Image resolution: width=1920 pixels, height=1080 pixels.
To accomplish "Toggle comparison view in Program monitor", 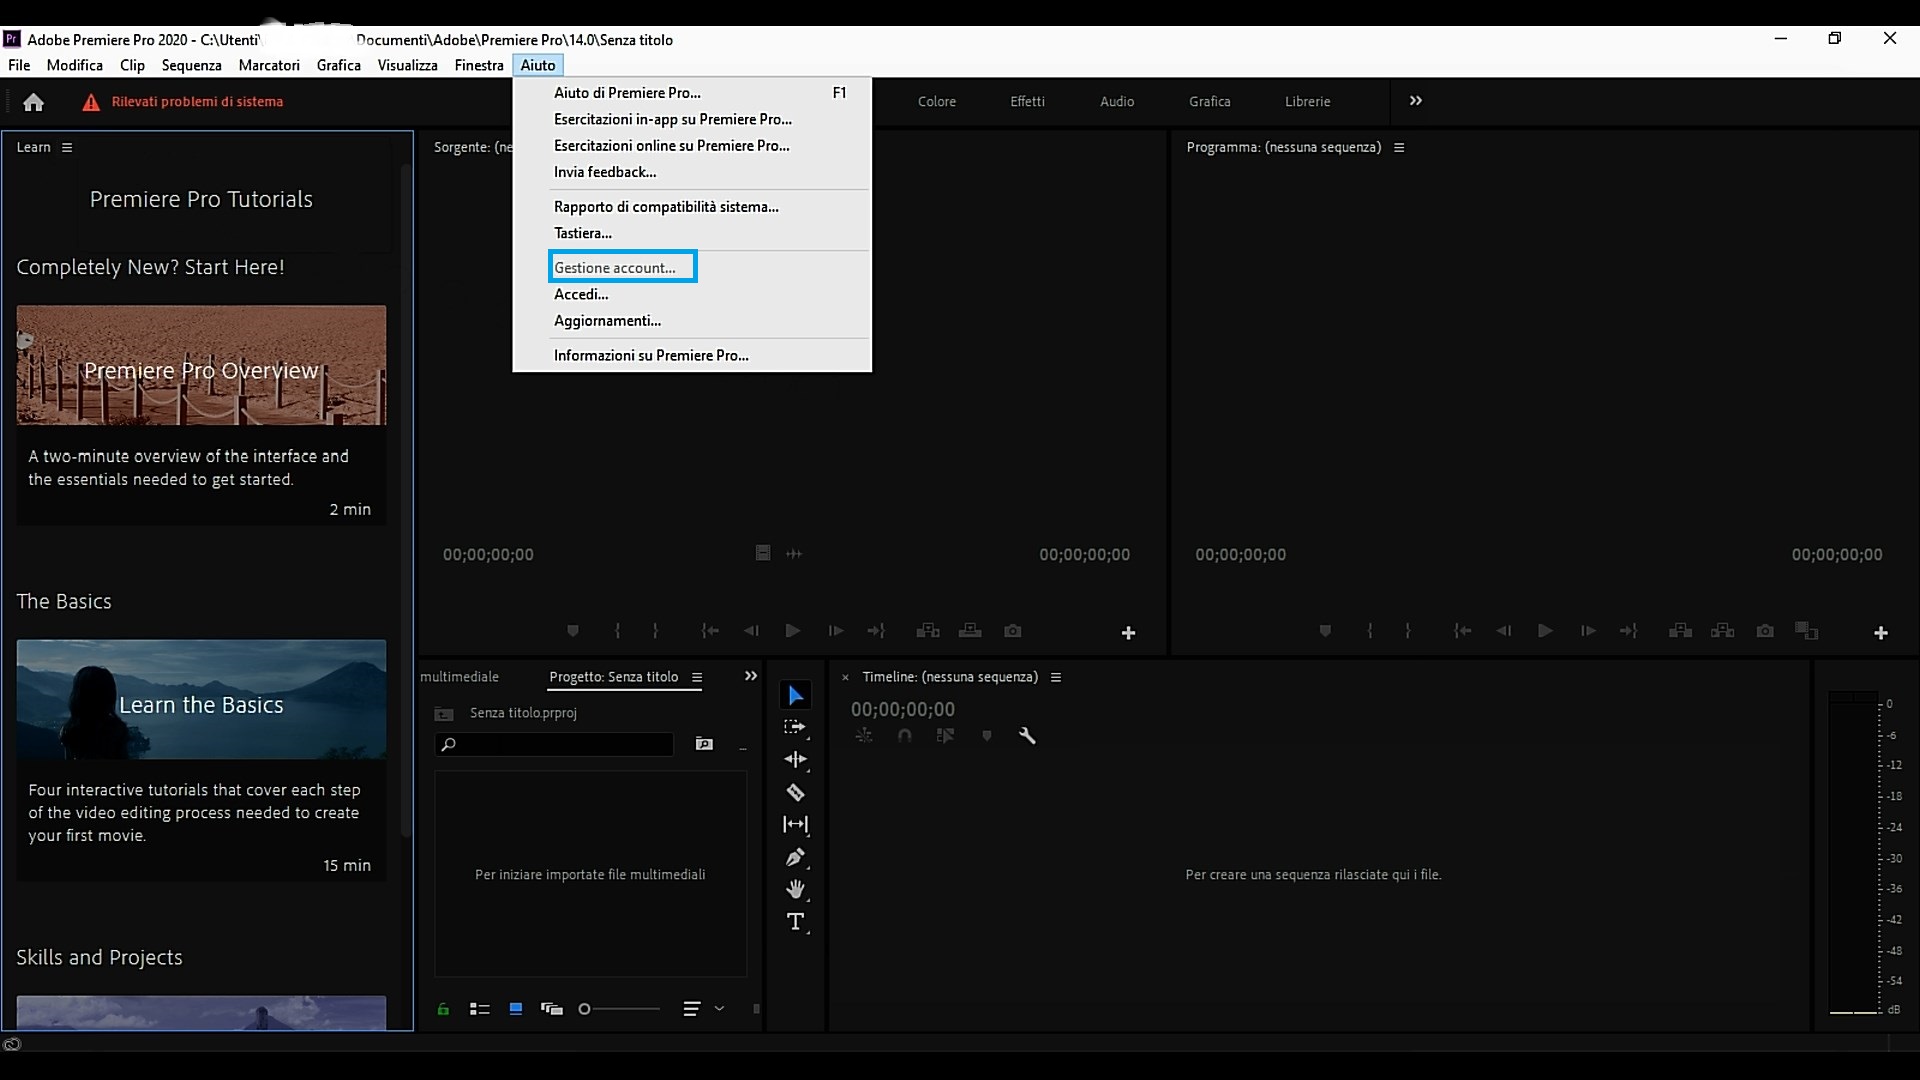I will click(x=1806, y=631).
